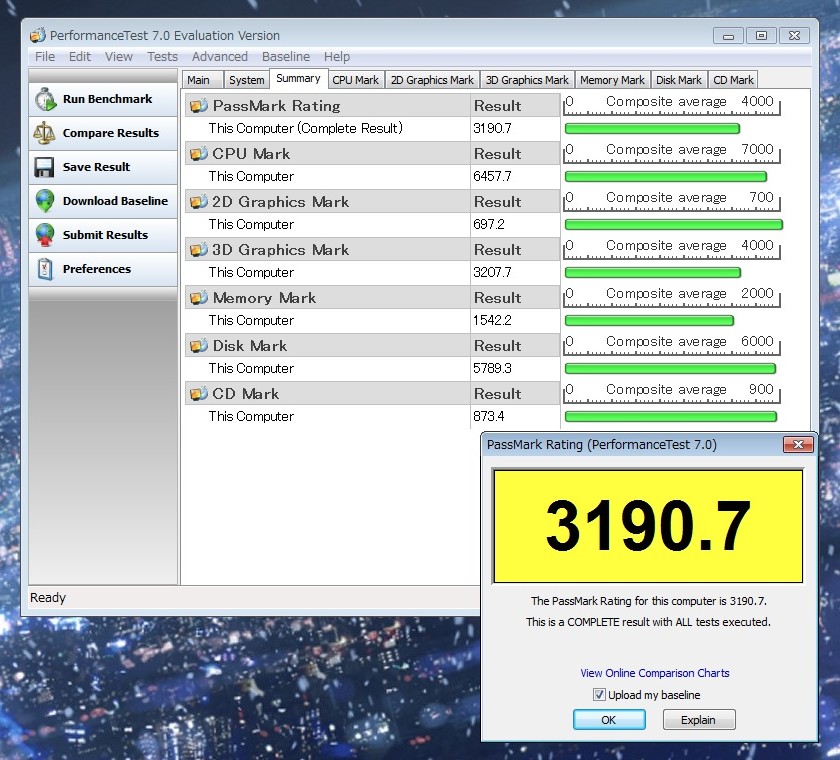Click the PerformanceTest app icon in title bar

pos(38,35)
